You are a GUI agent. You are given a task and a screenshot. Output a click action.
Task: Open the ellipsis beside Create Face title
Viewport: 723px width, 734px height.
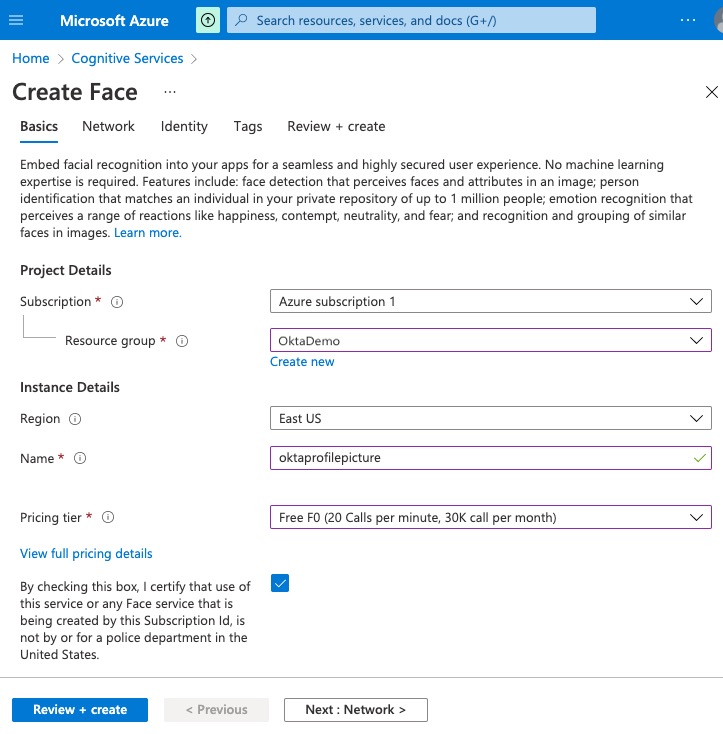click(170, 92)
